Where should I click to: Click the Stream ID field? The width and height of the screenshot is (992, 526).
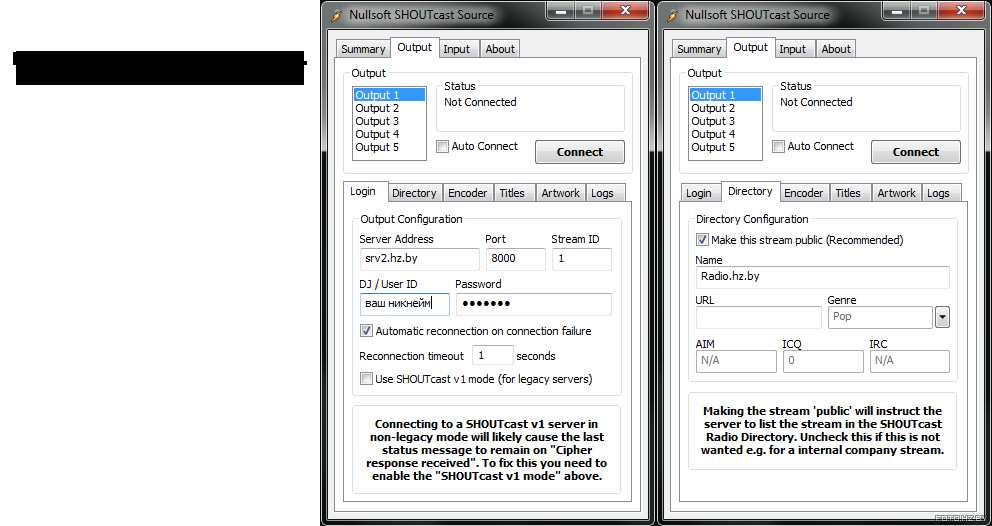[x=581, y=259]
